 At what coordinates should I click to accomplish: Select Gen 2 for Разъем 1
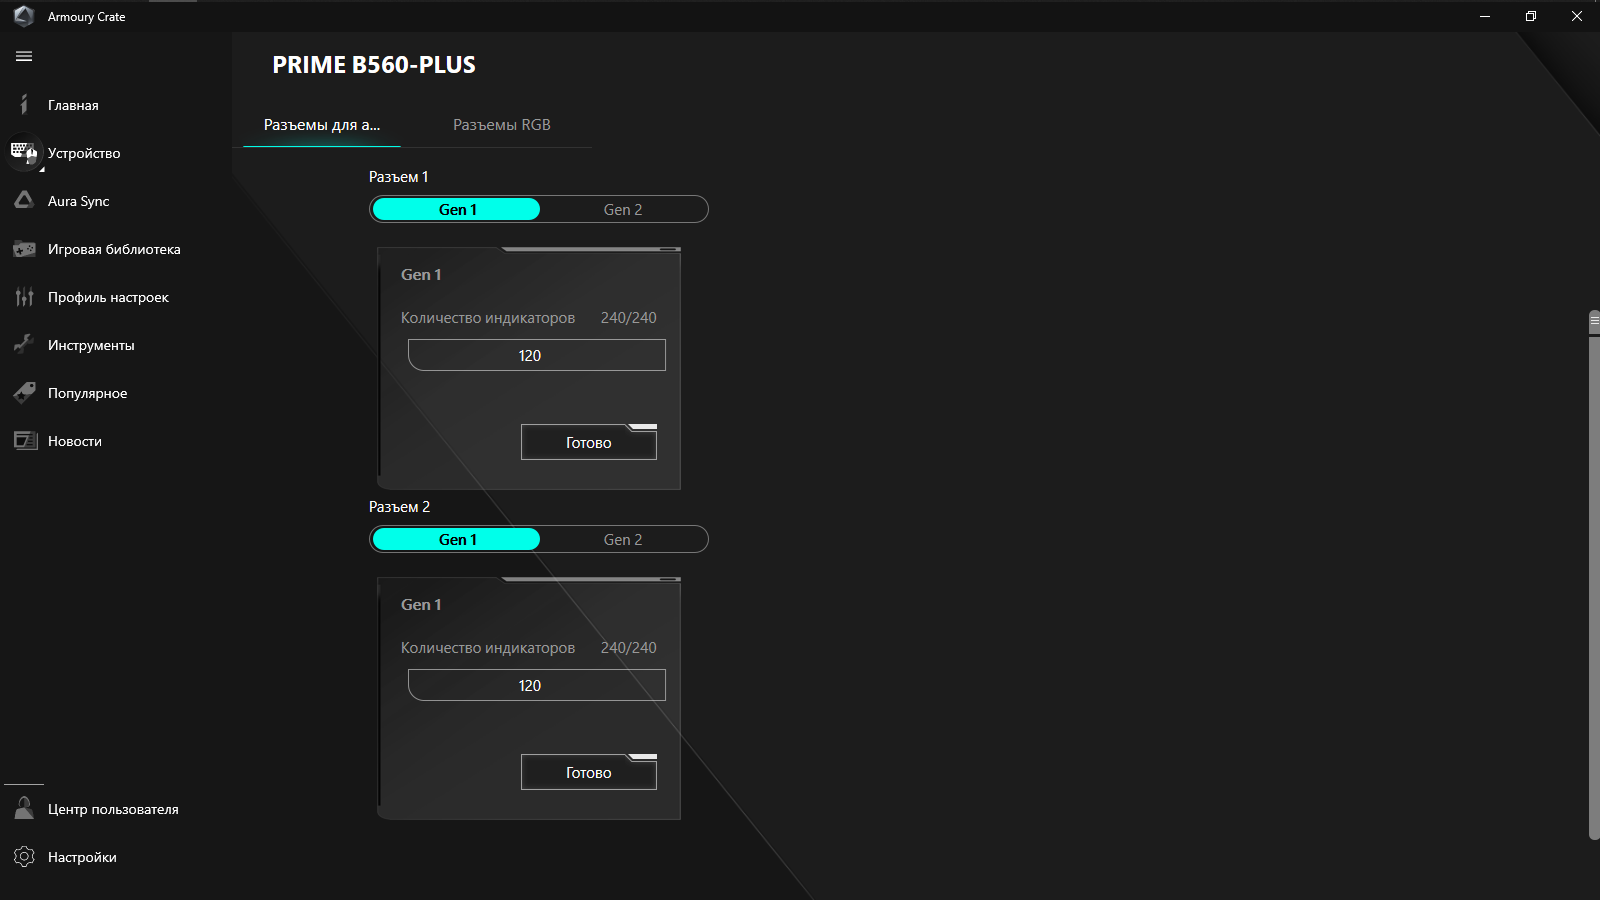coord(623,209)
